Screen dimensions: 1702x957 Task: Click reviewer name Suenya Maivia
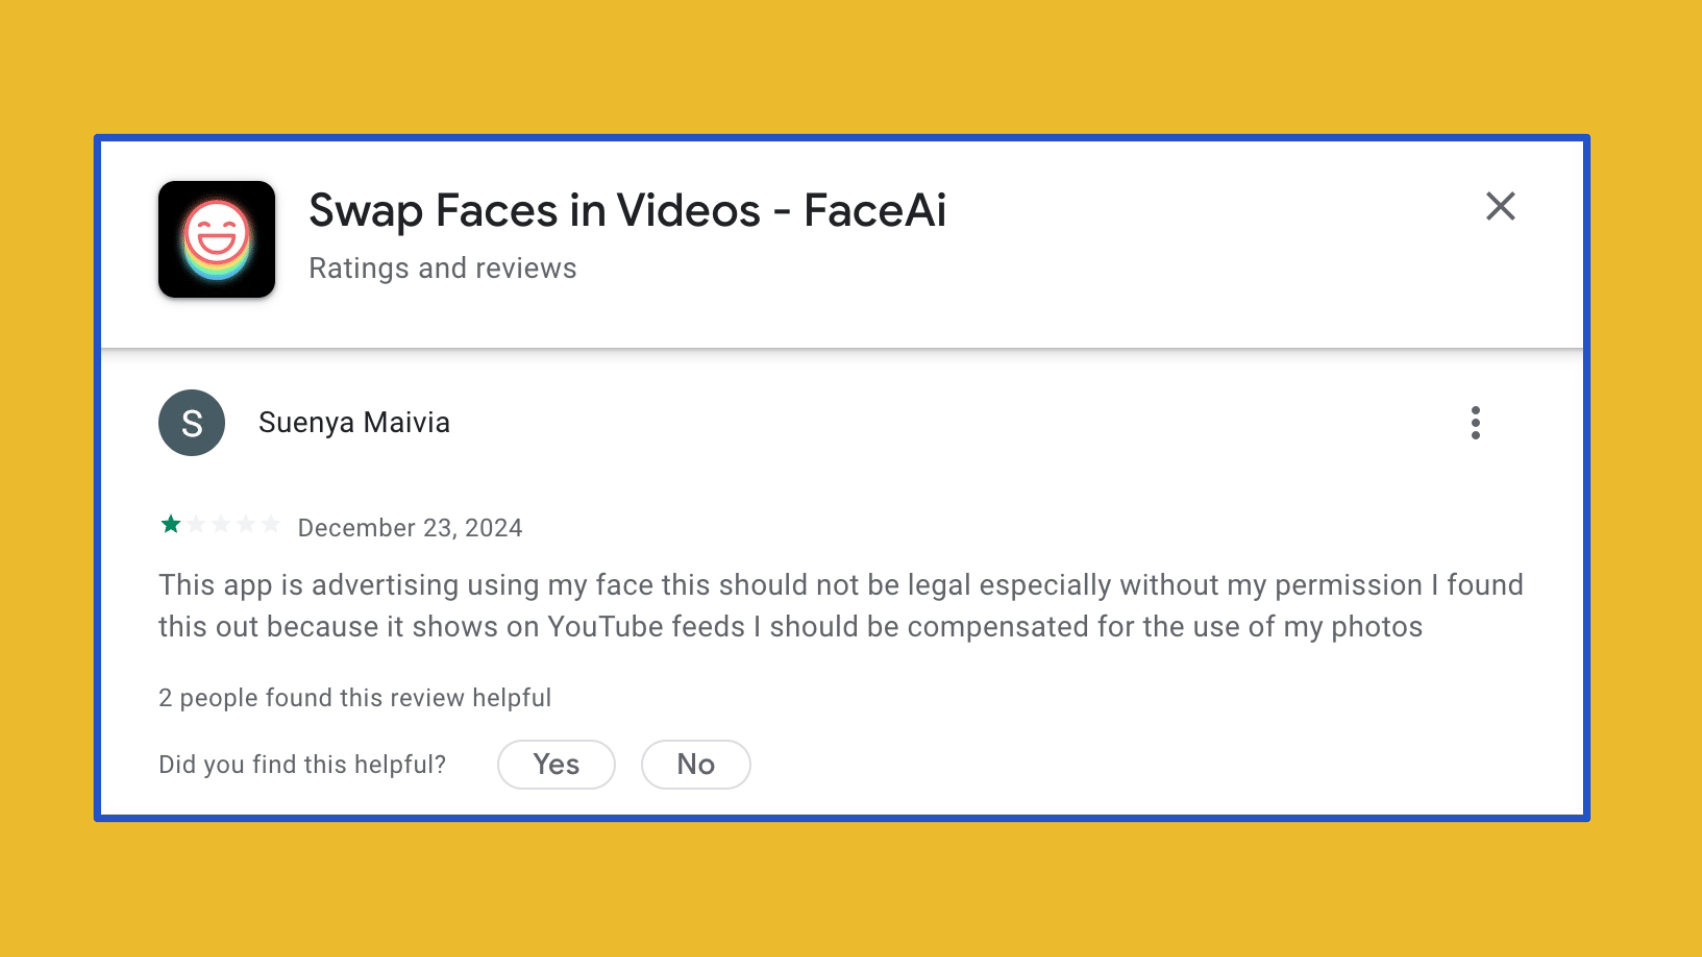pos(354,423)
